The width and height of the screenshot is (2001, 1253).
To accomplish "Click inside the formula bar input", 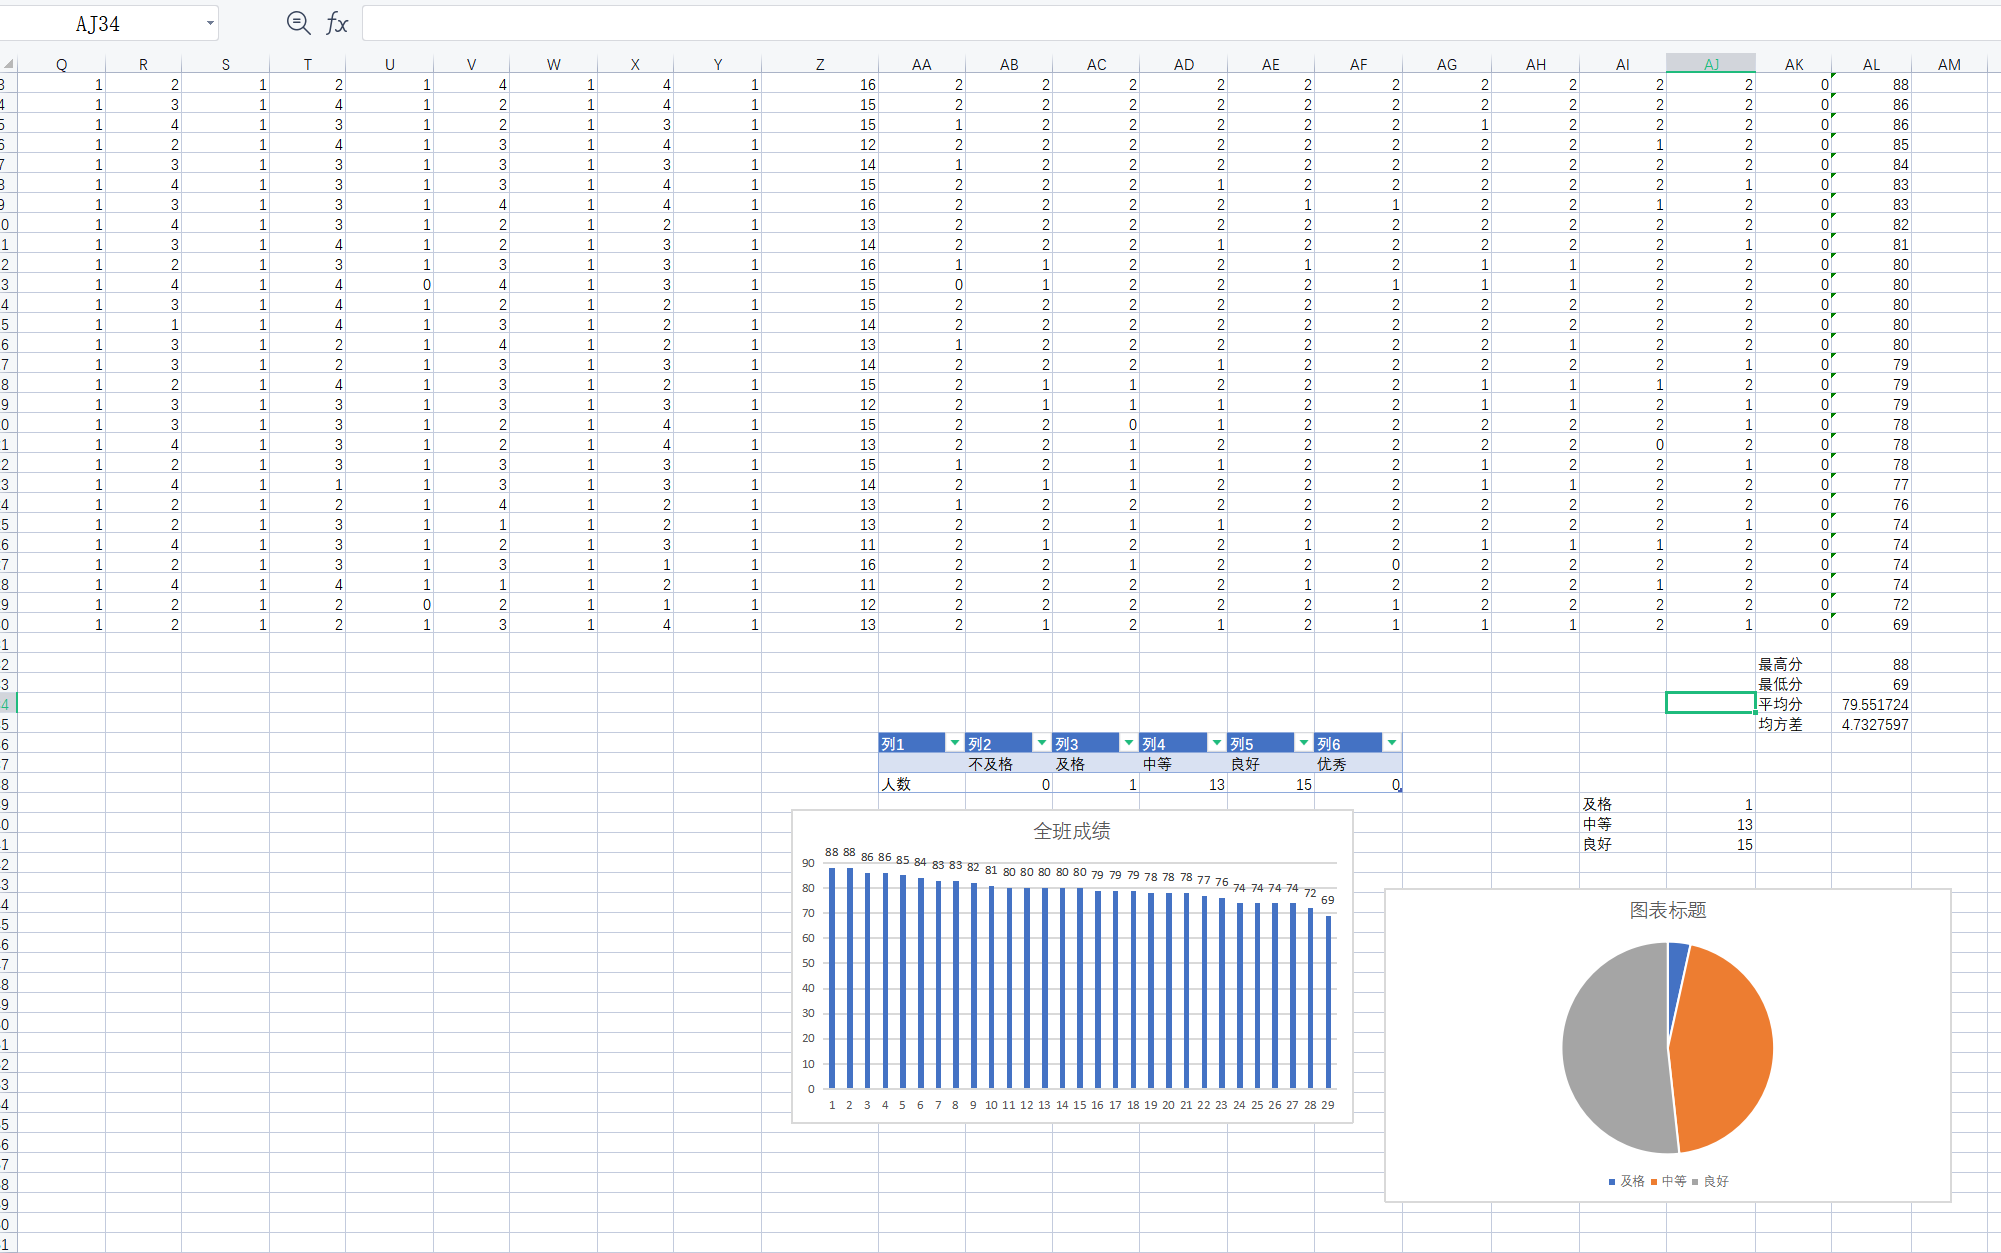I will coord(1100,23).
